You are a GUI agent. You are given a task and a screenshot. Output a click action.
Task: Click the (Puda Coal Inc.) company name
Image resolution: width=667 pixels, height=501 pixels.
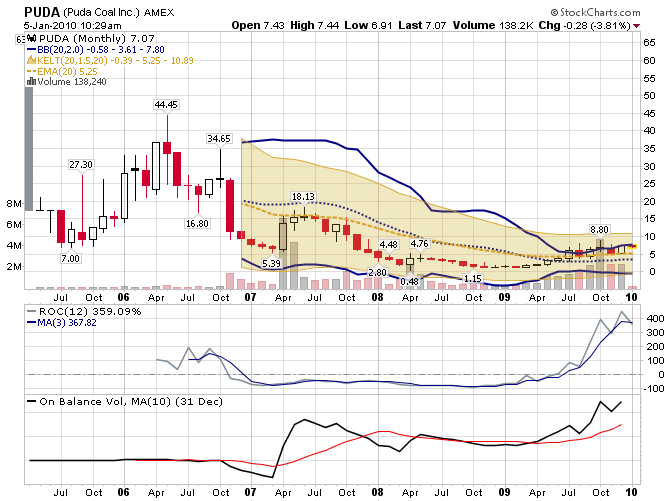click(x=102, y=13)
